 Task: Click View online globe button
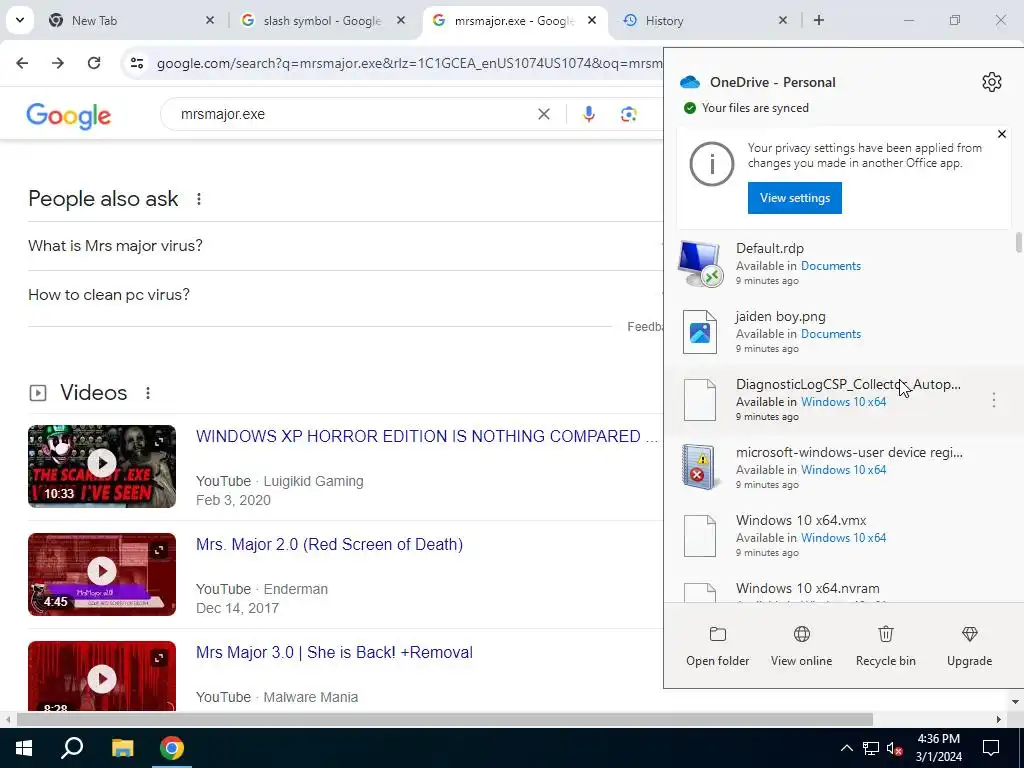(801, 647)
